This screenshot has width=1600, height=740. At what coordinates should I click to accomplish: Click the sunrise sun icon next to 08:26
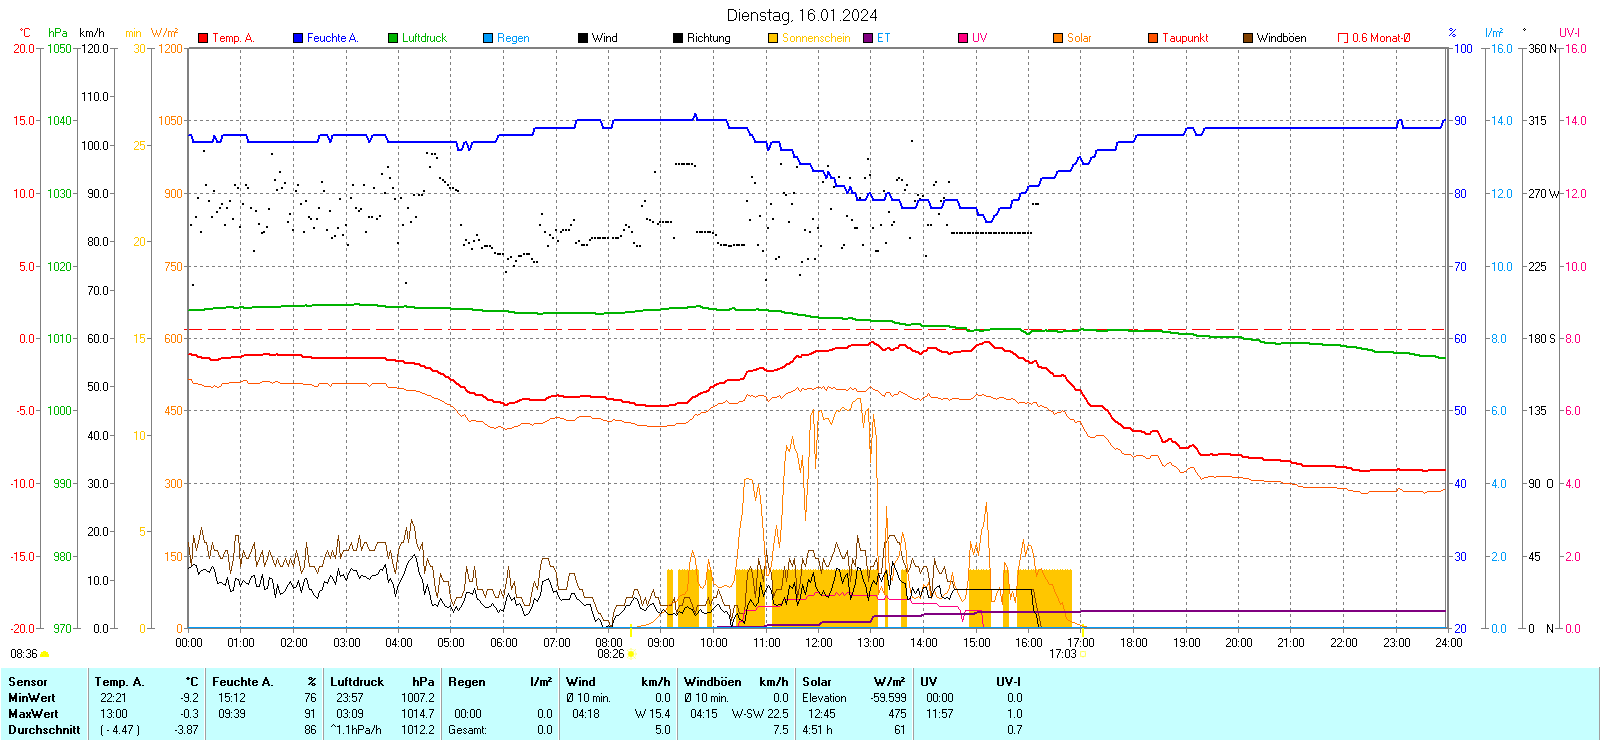(631, 654)
